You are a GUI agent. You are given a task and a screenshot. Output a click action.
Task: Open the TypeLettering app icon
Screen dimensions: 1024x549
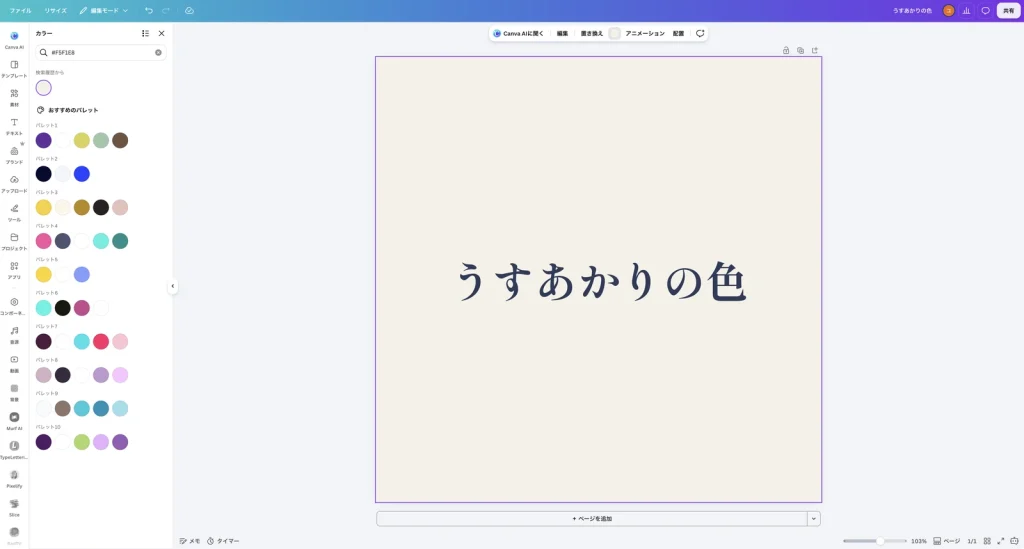(x=14, y=449)
